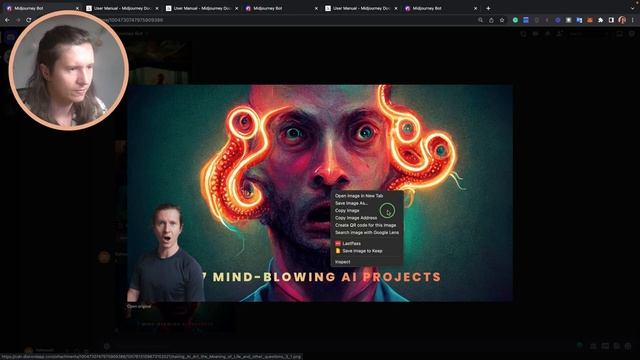Open the MetaMask fox extension
The width and height of the screenshot is (640, 360).
[590, 20]
